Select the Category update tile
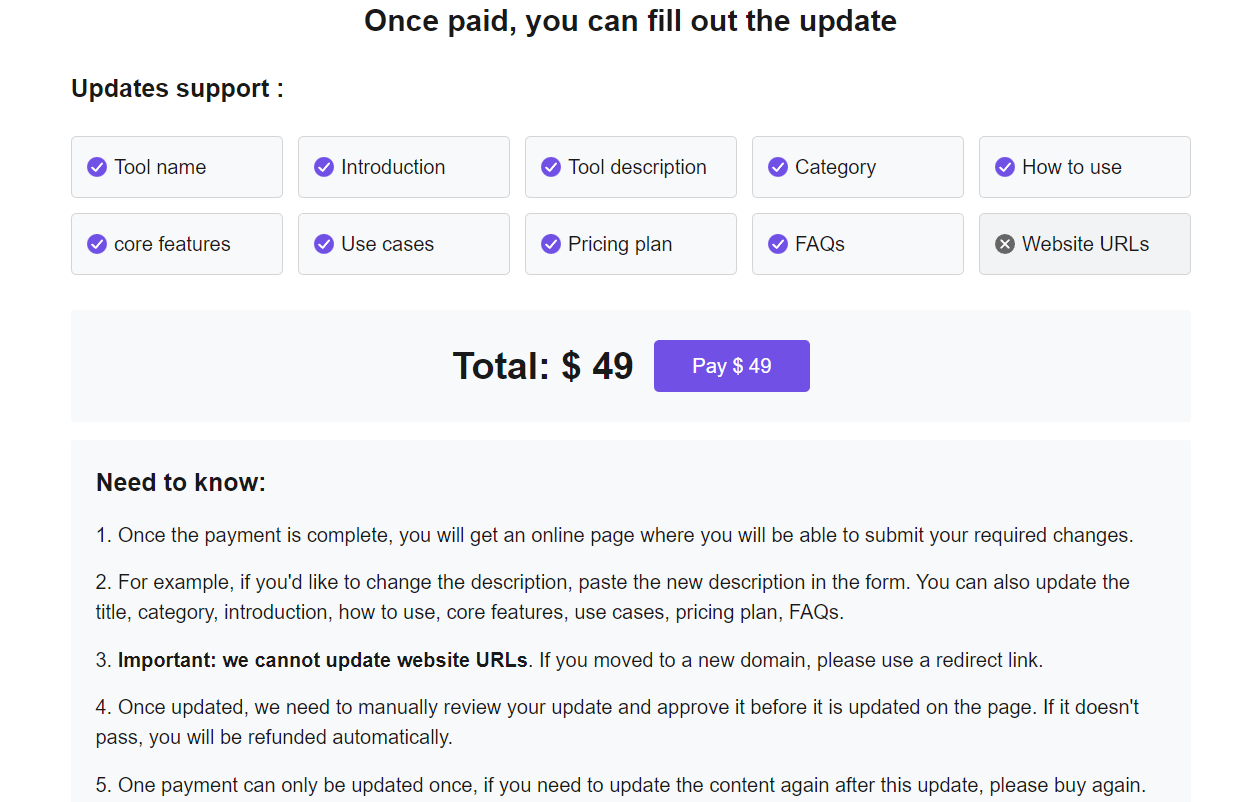 857,167
